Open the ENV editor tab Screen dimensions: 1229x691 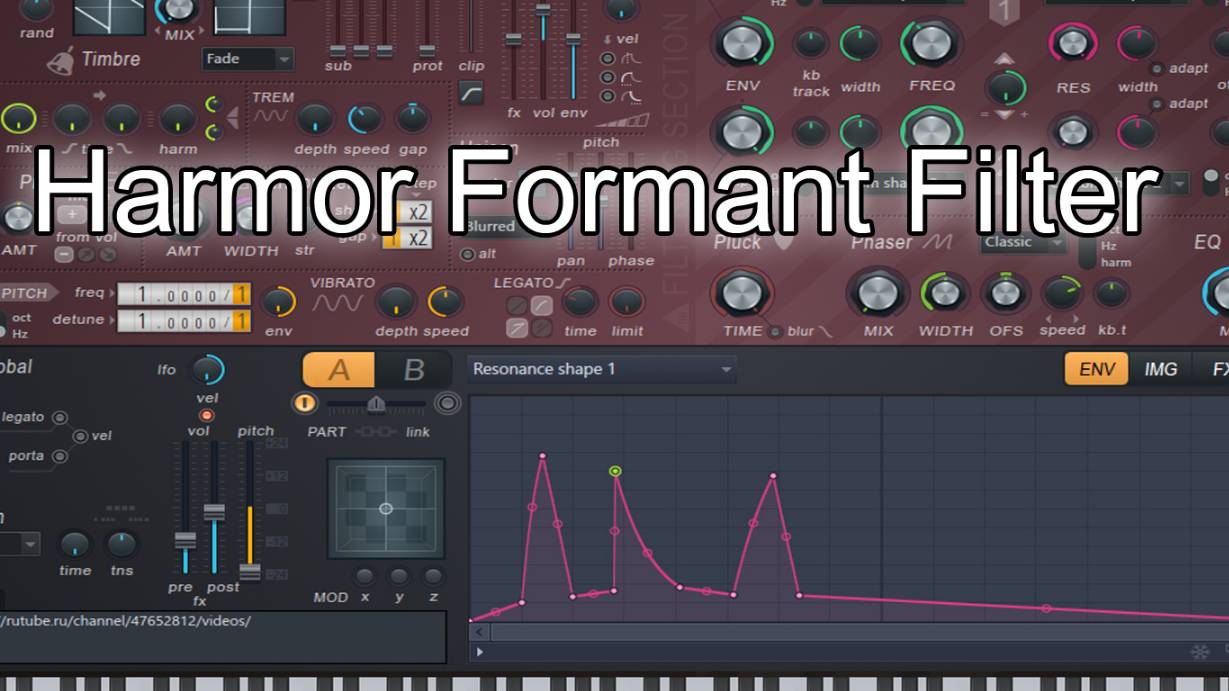point(1097,369)
